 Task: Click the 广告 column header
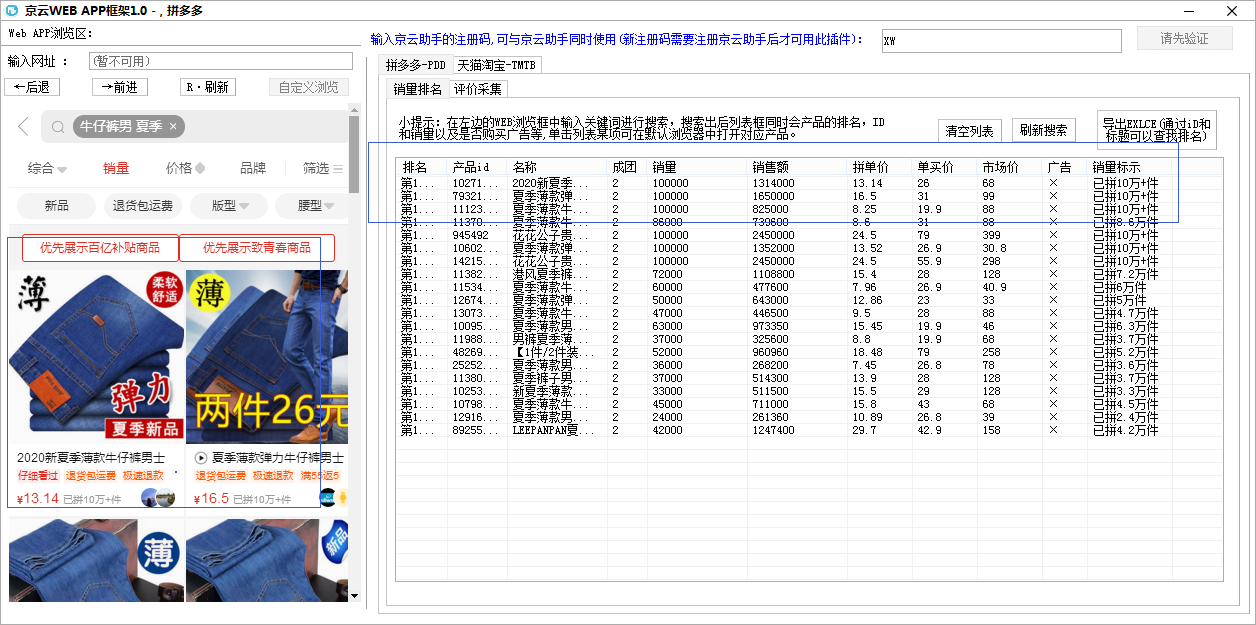[x=1065, y=167]
